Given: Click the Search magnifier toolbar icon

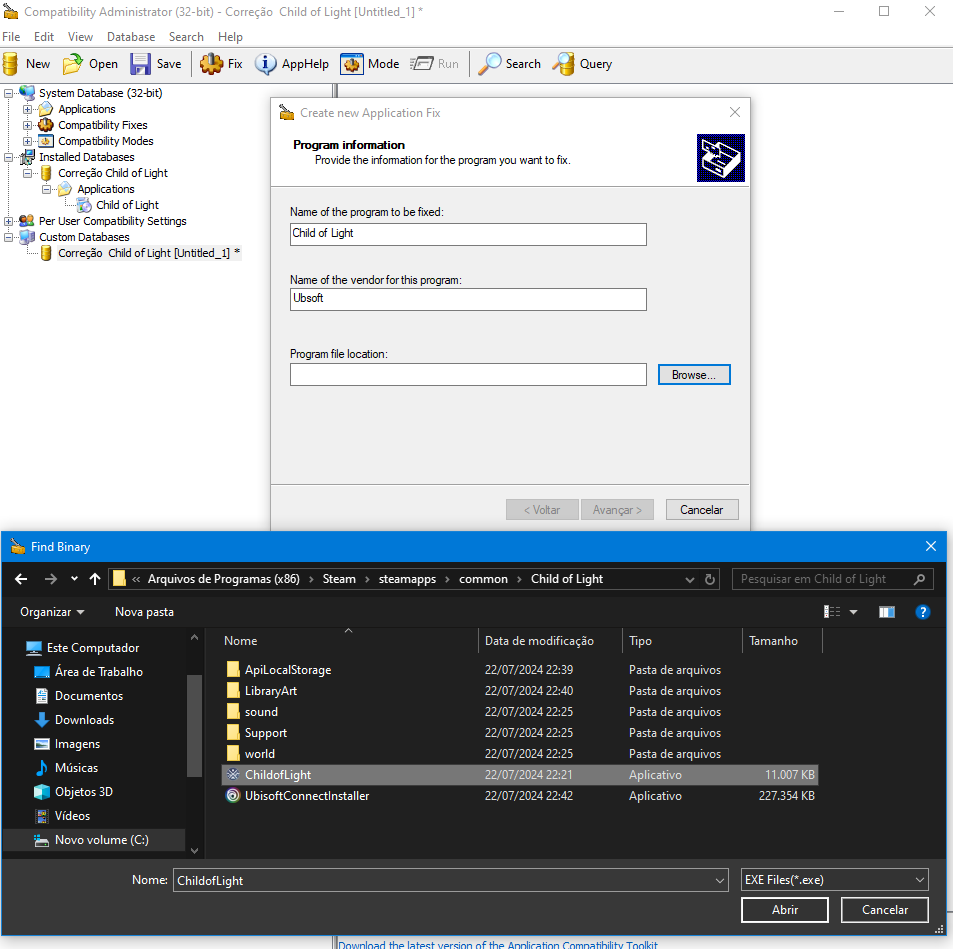Looking at the screenshot, I should coord(489,64).
